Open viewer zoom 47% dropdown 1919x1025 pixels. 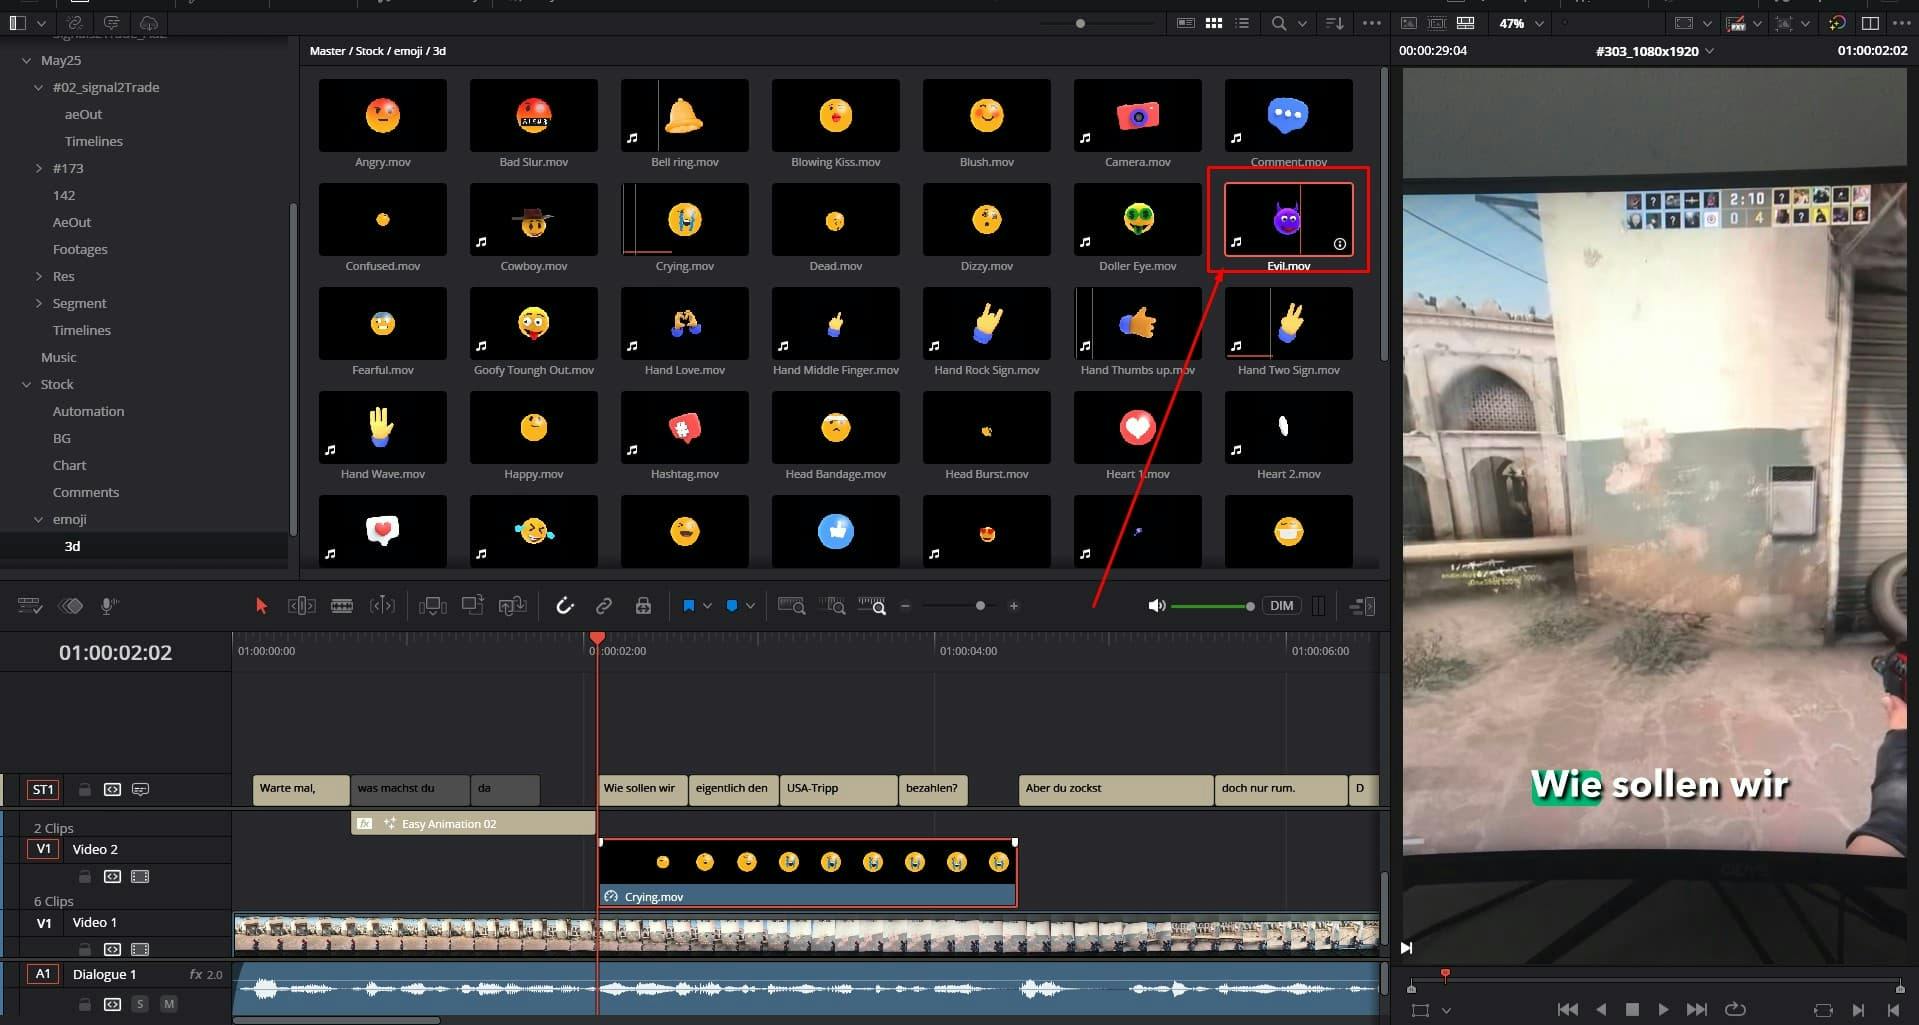pos(1539,23)
